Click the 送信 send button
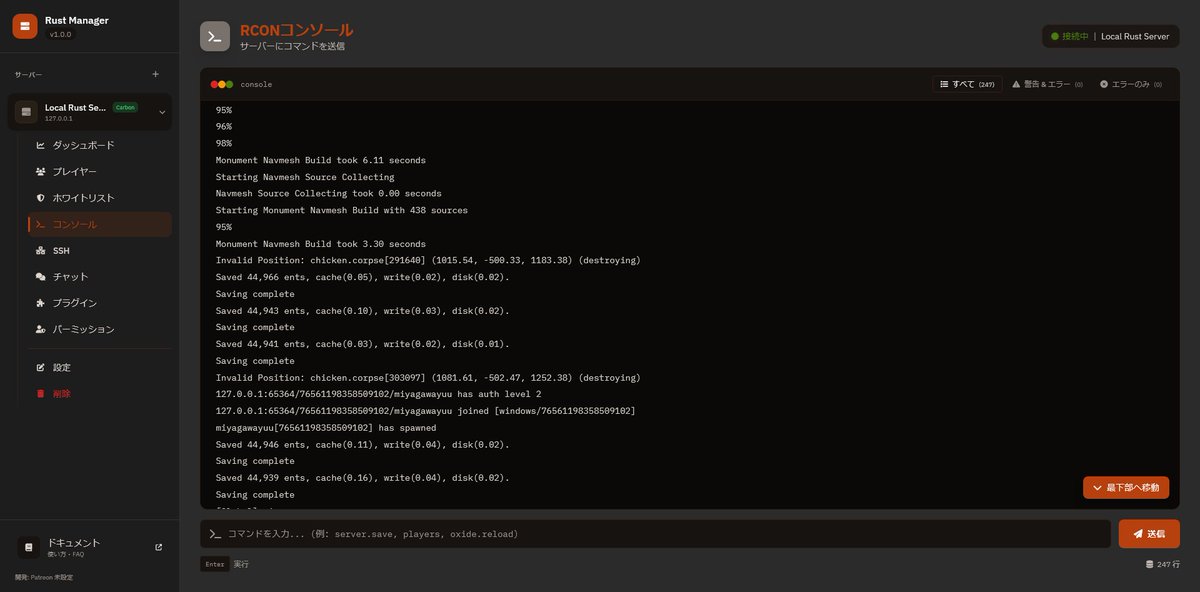This screenshot has height=592, width=1200. 1149,534
